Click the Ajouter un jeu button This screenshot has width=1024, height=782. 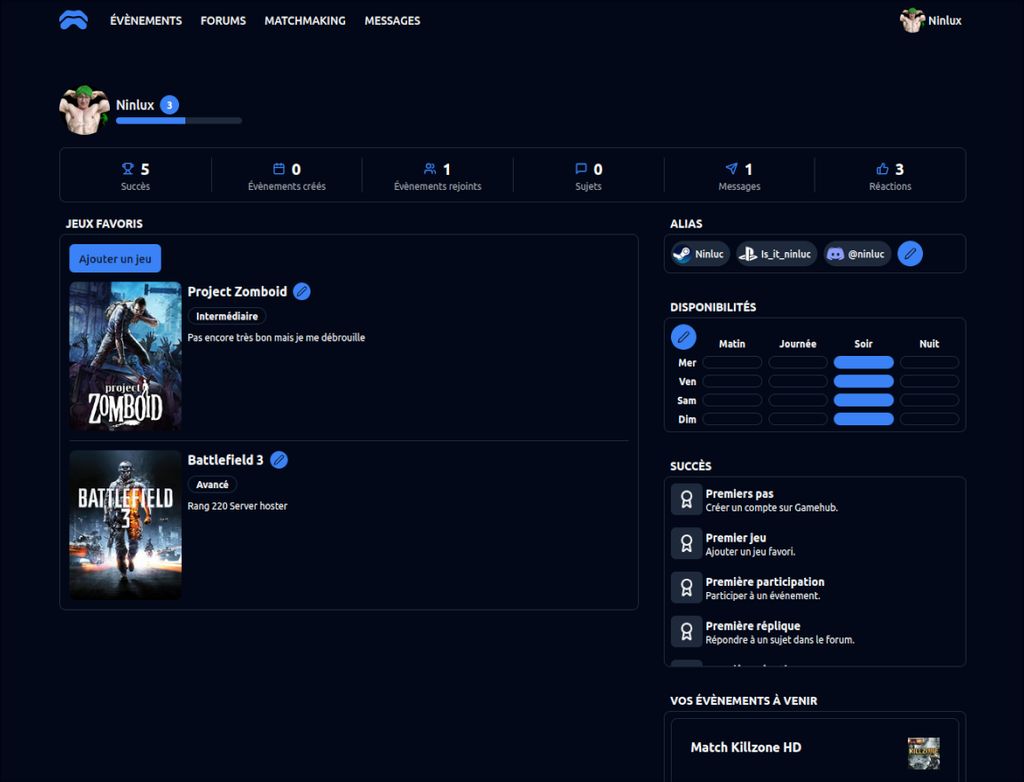tap(115, 259)
